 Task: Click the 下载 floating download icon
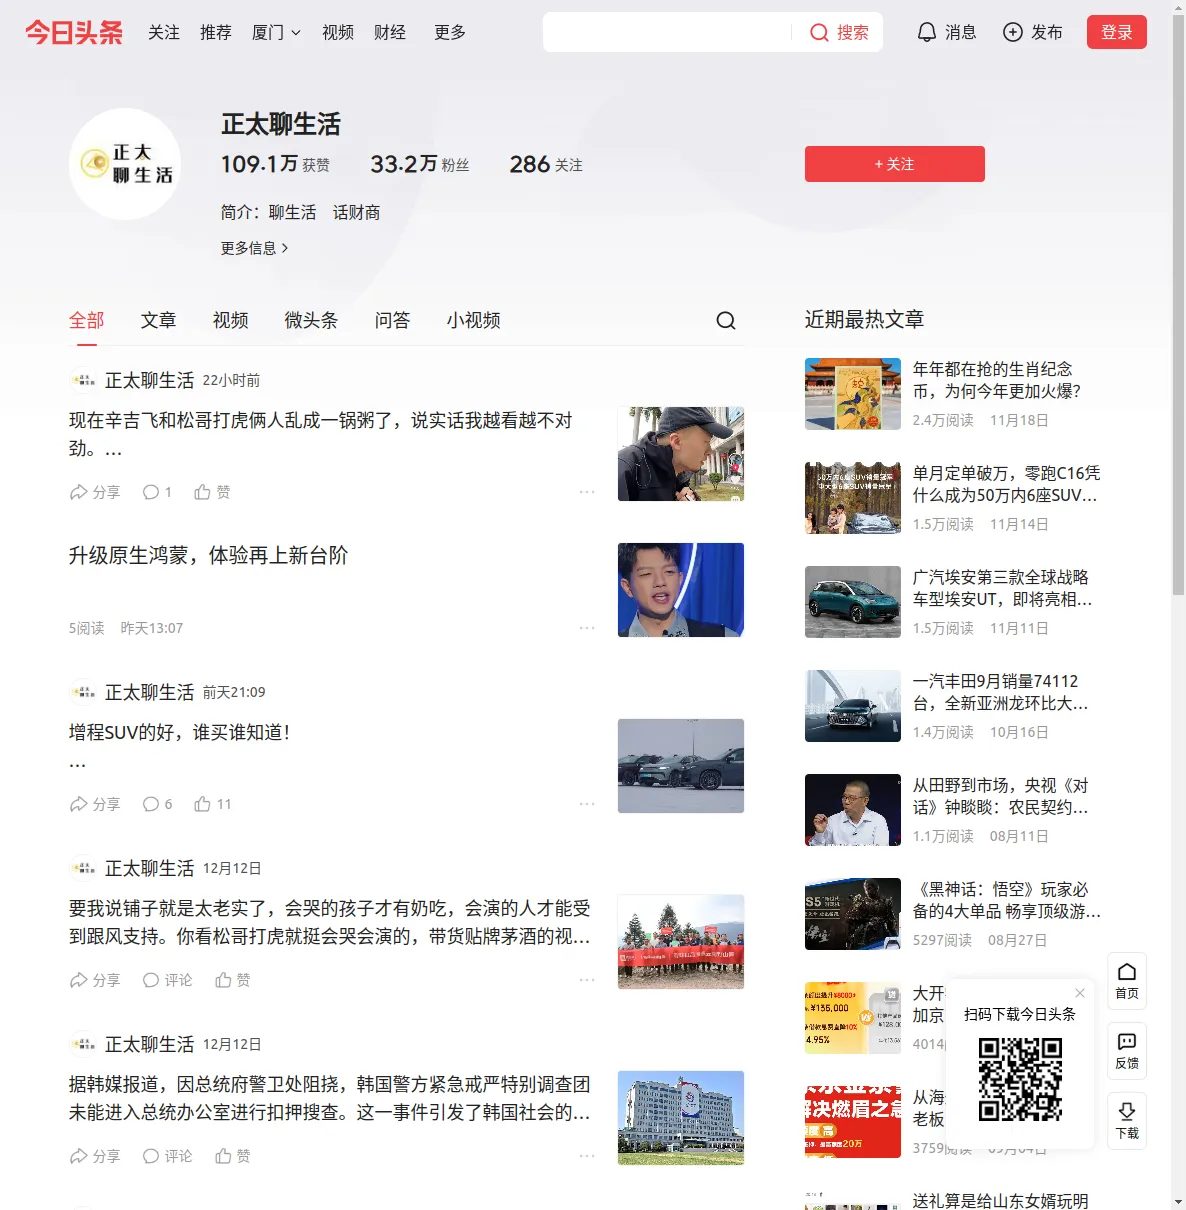(1127, 1121)
